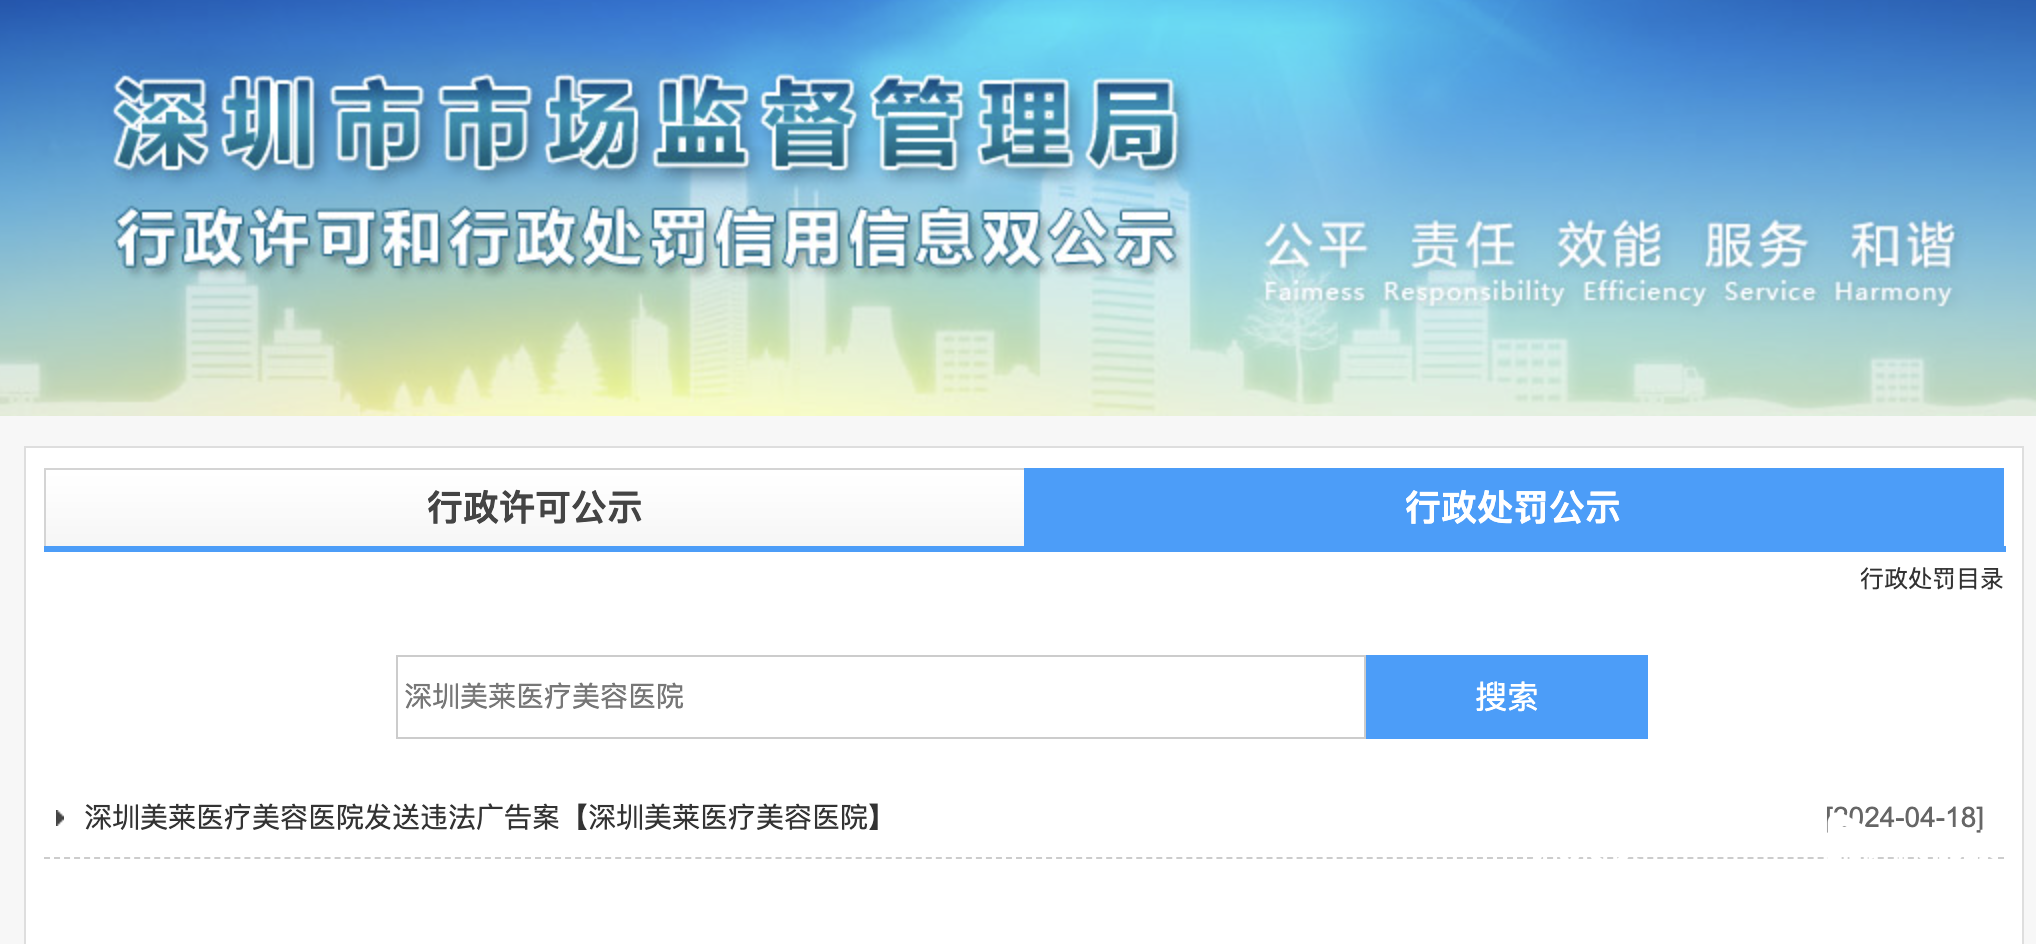Click the word Service in banner
2036x944 pixels.
[x=1769, y=292]
